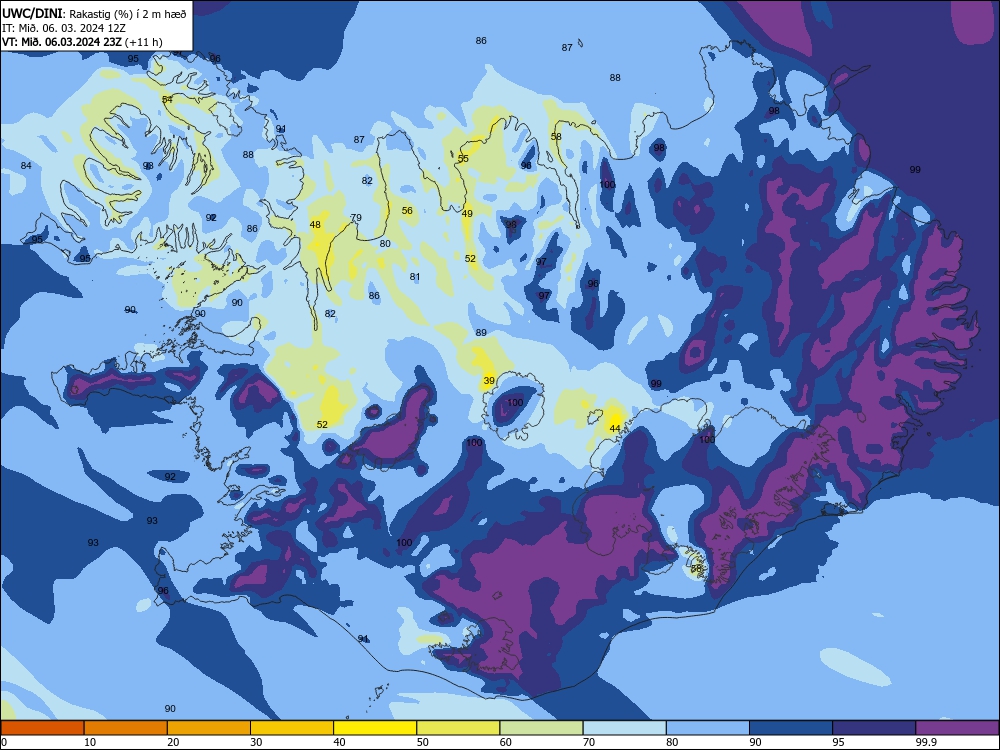Pick the bright yellow 40–50 legend swatch
This screenshot has width=1000, height=750.
(375, 728)
